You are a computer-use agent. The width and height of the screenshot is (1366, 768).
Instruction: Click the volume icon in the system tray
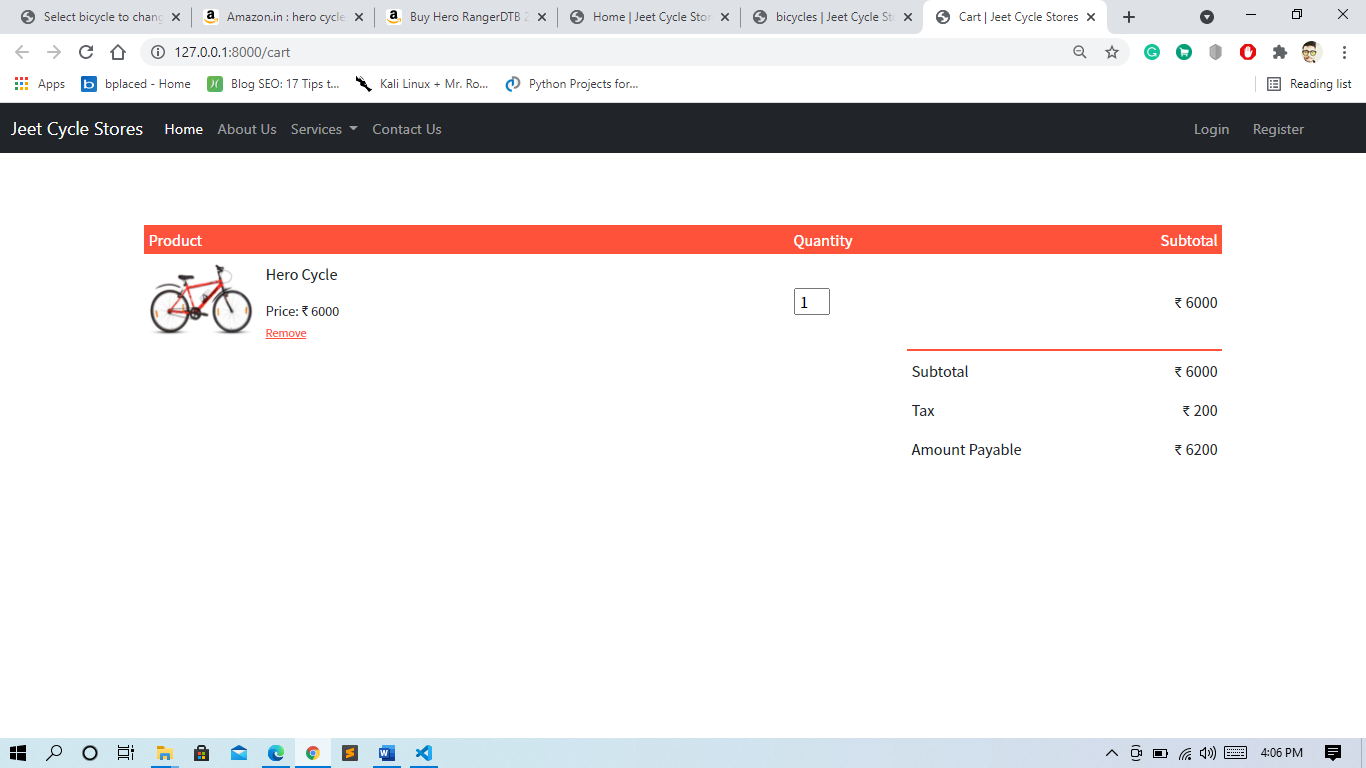click(1207, 753)
